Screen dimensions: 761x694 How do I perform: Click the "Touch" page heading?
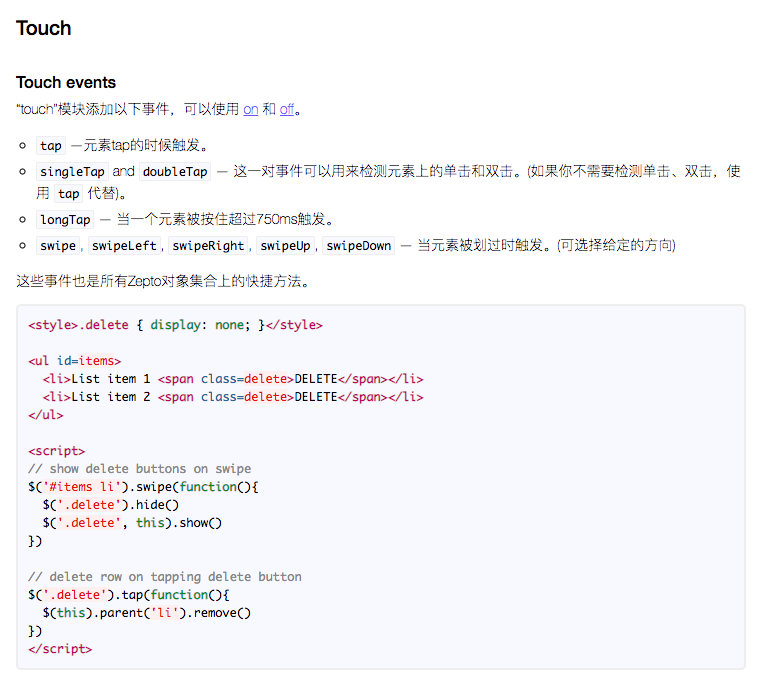point(44,28)
